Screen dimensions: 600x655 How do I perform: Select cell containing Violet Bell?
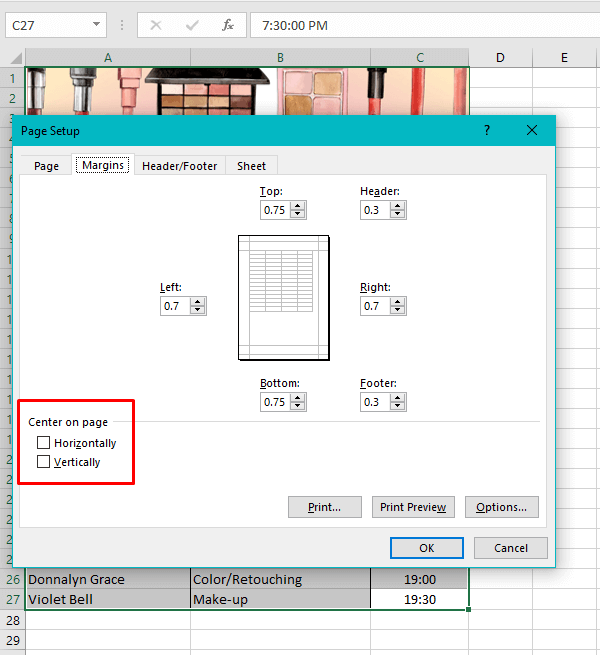(x=107, y=600)
